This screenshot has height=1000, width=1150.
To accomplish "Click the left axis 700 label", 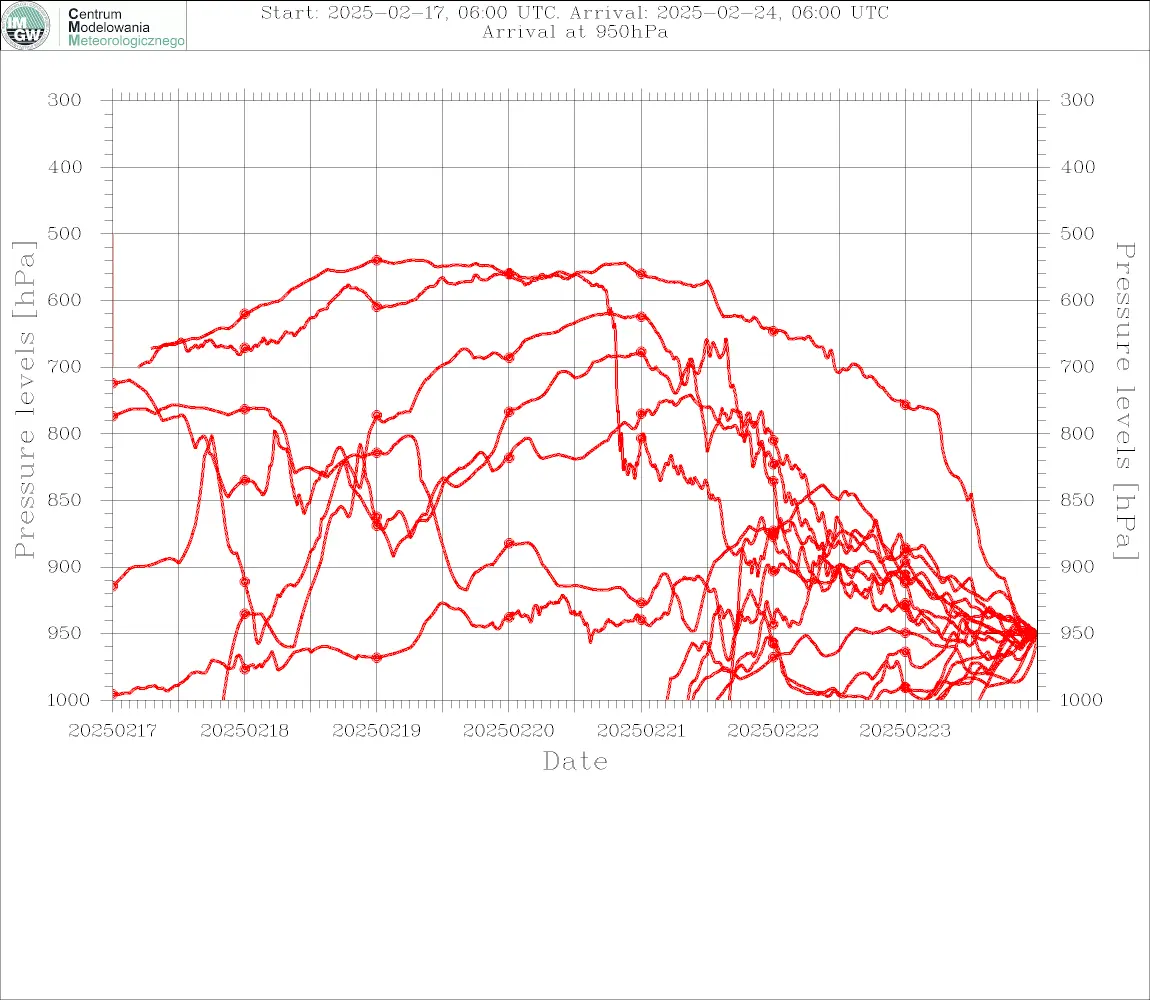I will coord(65,366).
